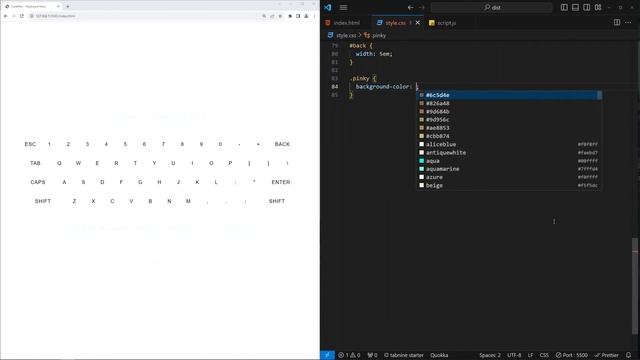Click the Port : 5500 Live Server item
Viewport: 640px width, 360px height.
click(x=571, y=355)
